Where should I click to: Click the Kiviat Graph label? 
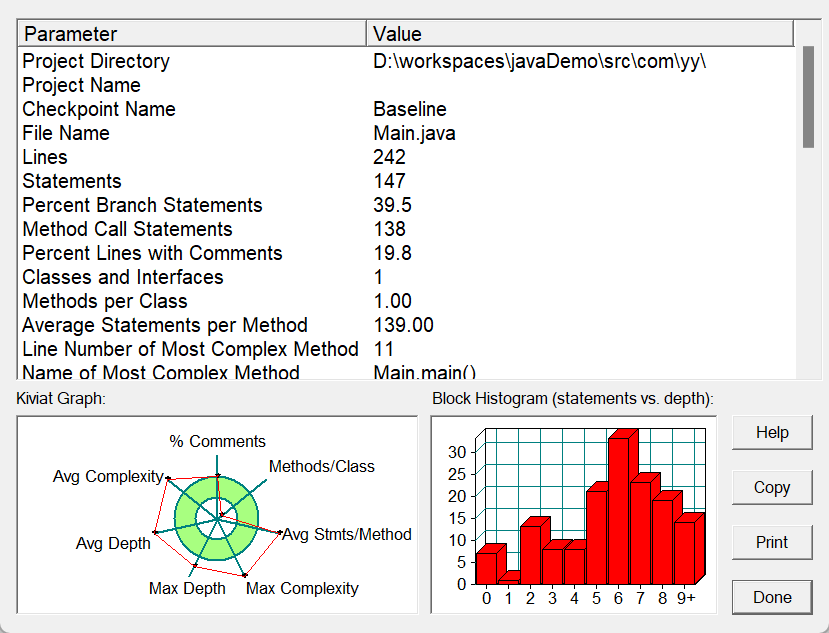coord(61,398)
